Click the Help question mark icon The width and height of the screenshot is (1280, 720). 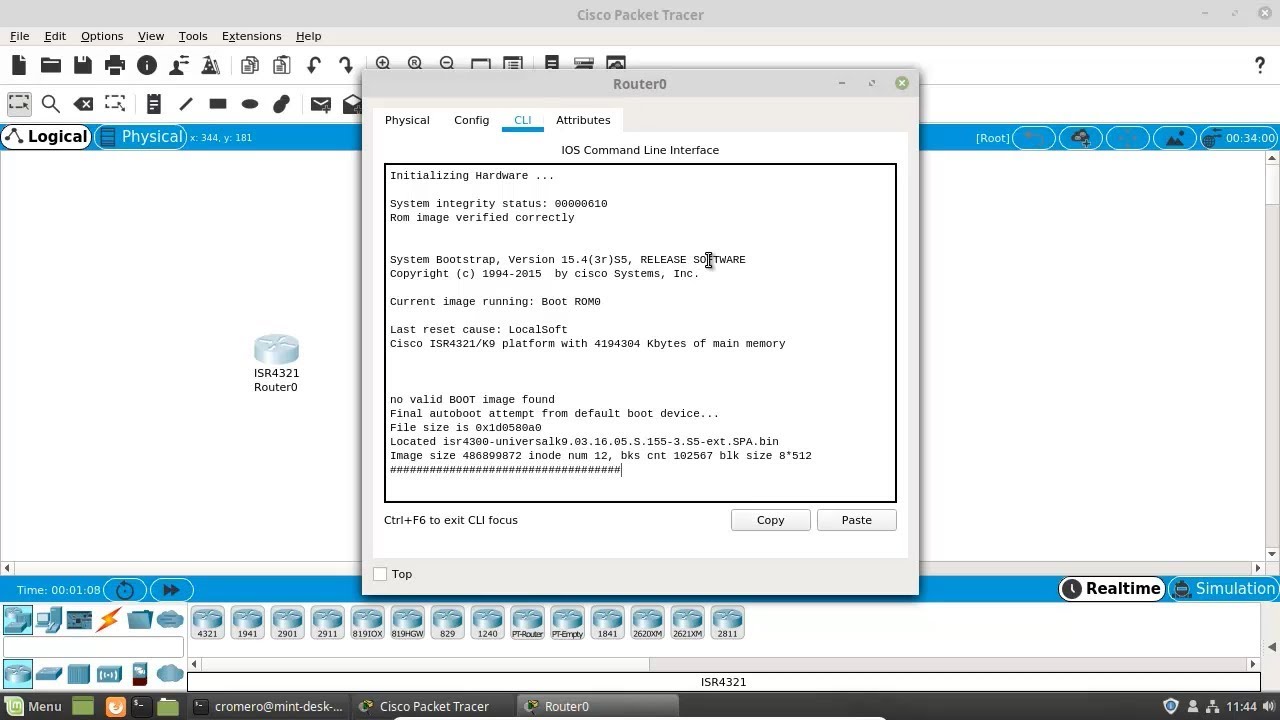point(1260,66)
